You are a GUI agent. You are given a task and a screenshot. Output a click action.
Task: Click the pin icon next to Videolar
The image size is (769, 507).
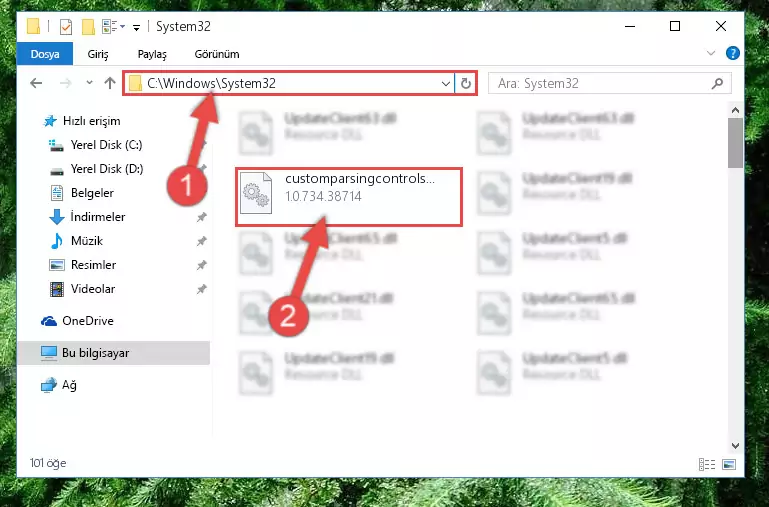tap(202, 289)
